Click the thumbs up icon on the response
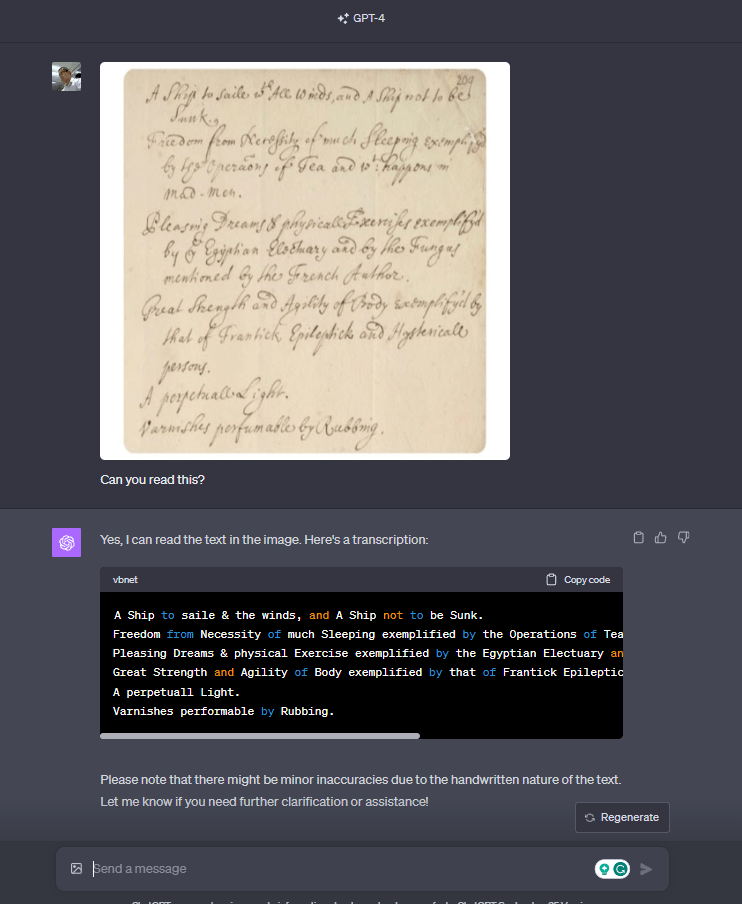The width and height of the screenshot is (742, 904). (661, 538)
